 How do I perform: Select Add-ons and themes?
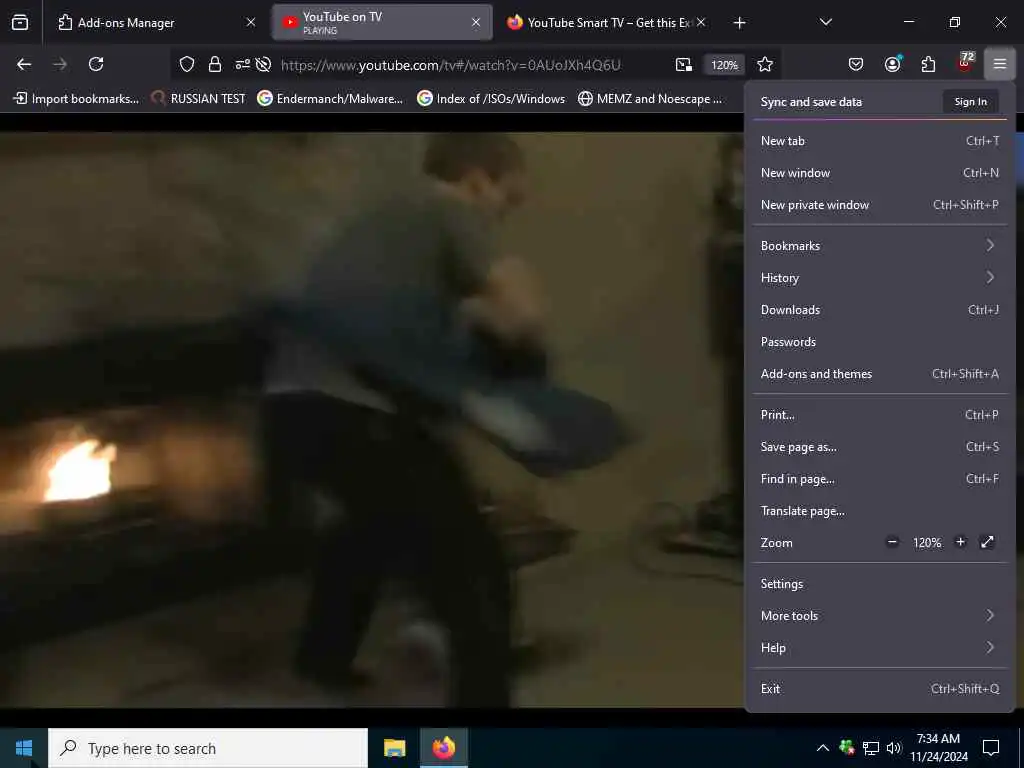pyautogui.click(x=880, y=374)
